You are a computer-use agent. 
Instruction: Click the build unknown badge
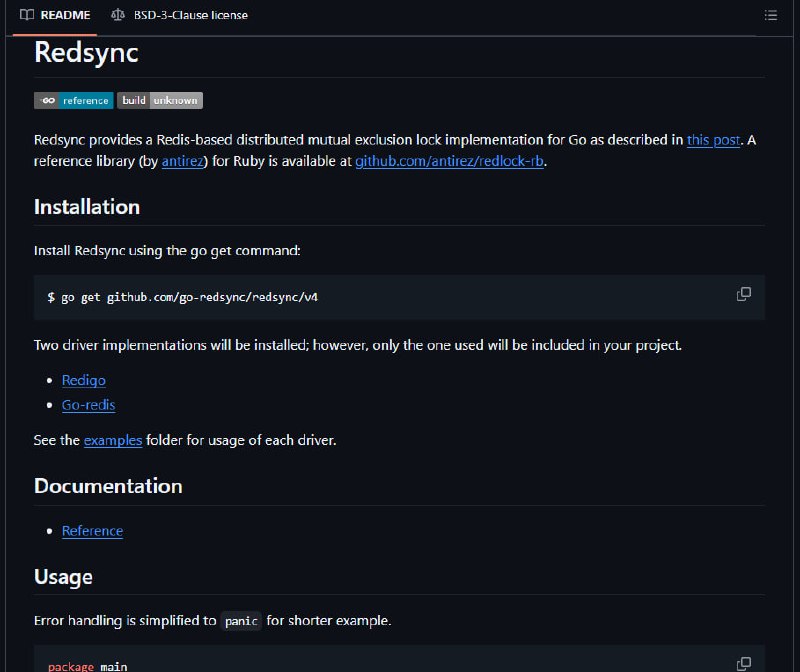click(x=160, y=101)
